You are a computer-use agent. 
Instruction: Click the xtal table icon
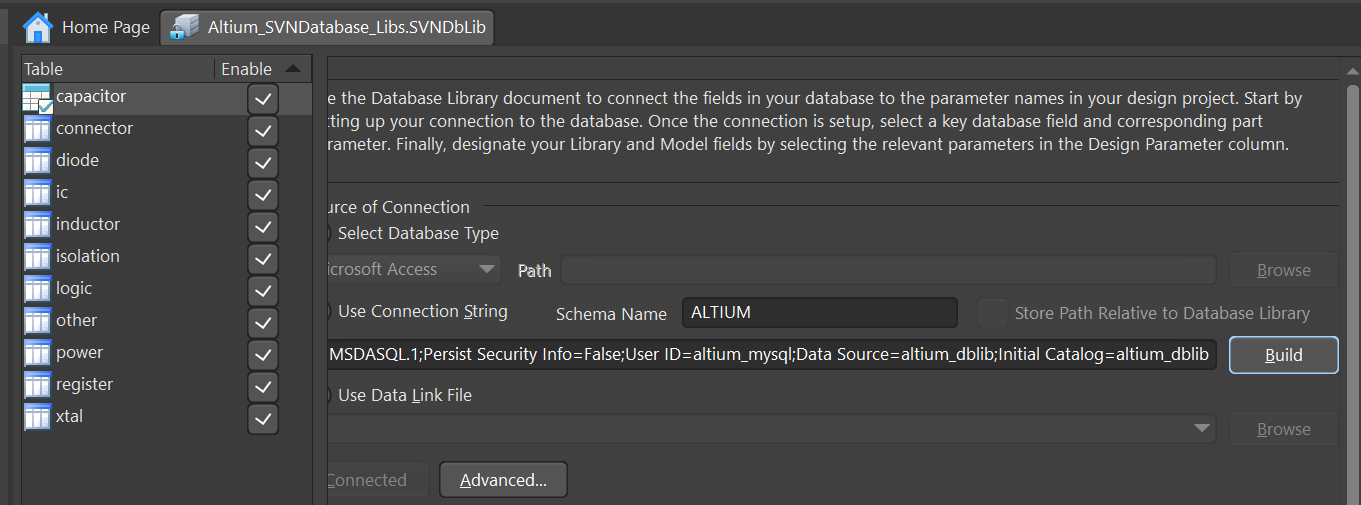(x=37, y=417)
